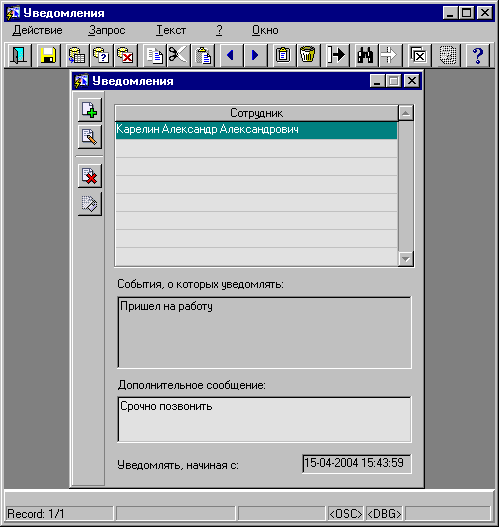The height and width of the screenshot is (527, 499).
Task: Minimize the inner Уведомления window
Action: (x=377, y=81)
